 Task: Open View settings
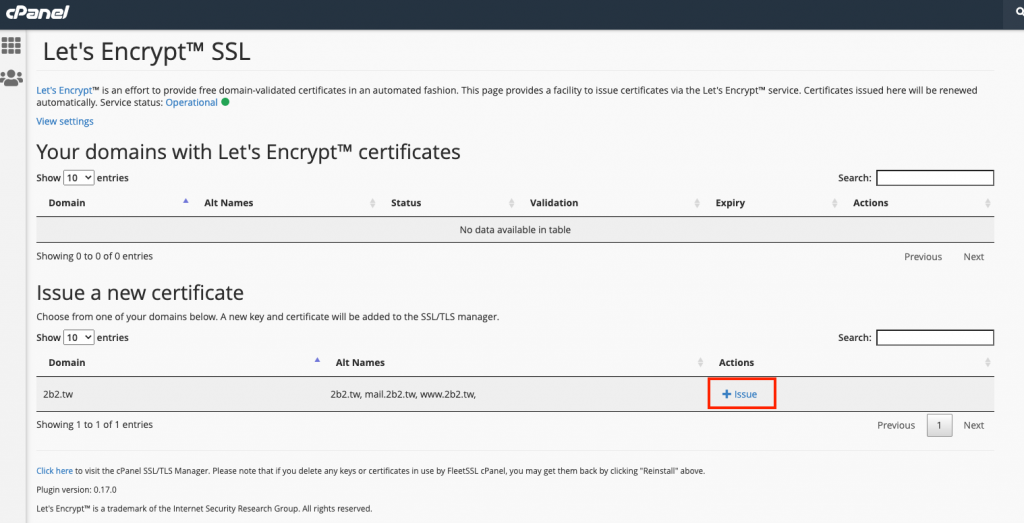65,121
